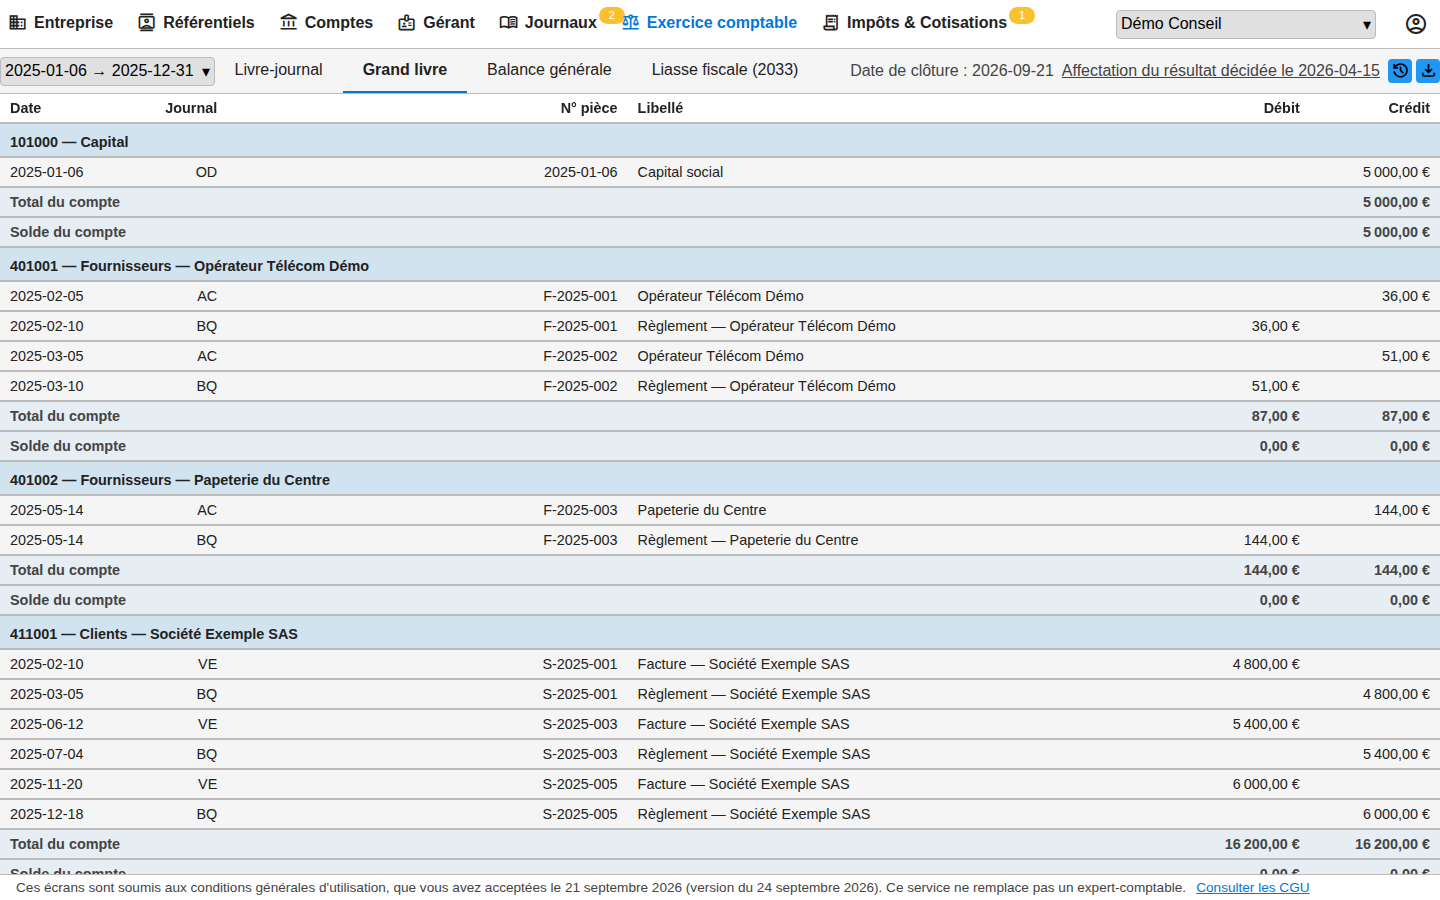Click the history icon button
This screenshot has width=1440, height=900.
click(x=1400, y=70)
